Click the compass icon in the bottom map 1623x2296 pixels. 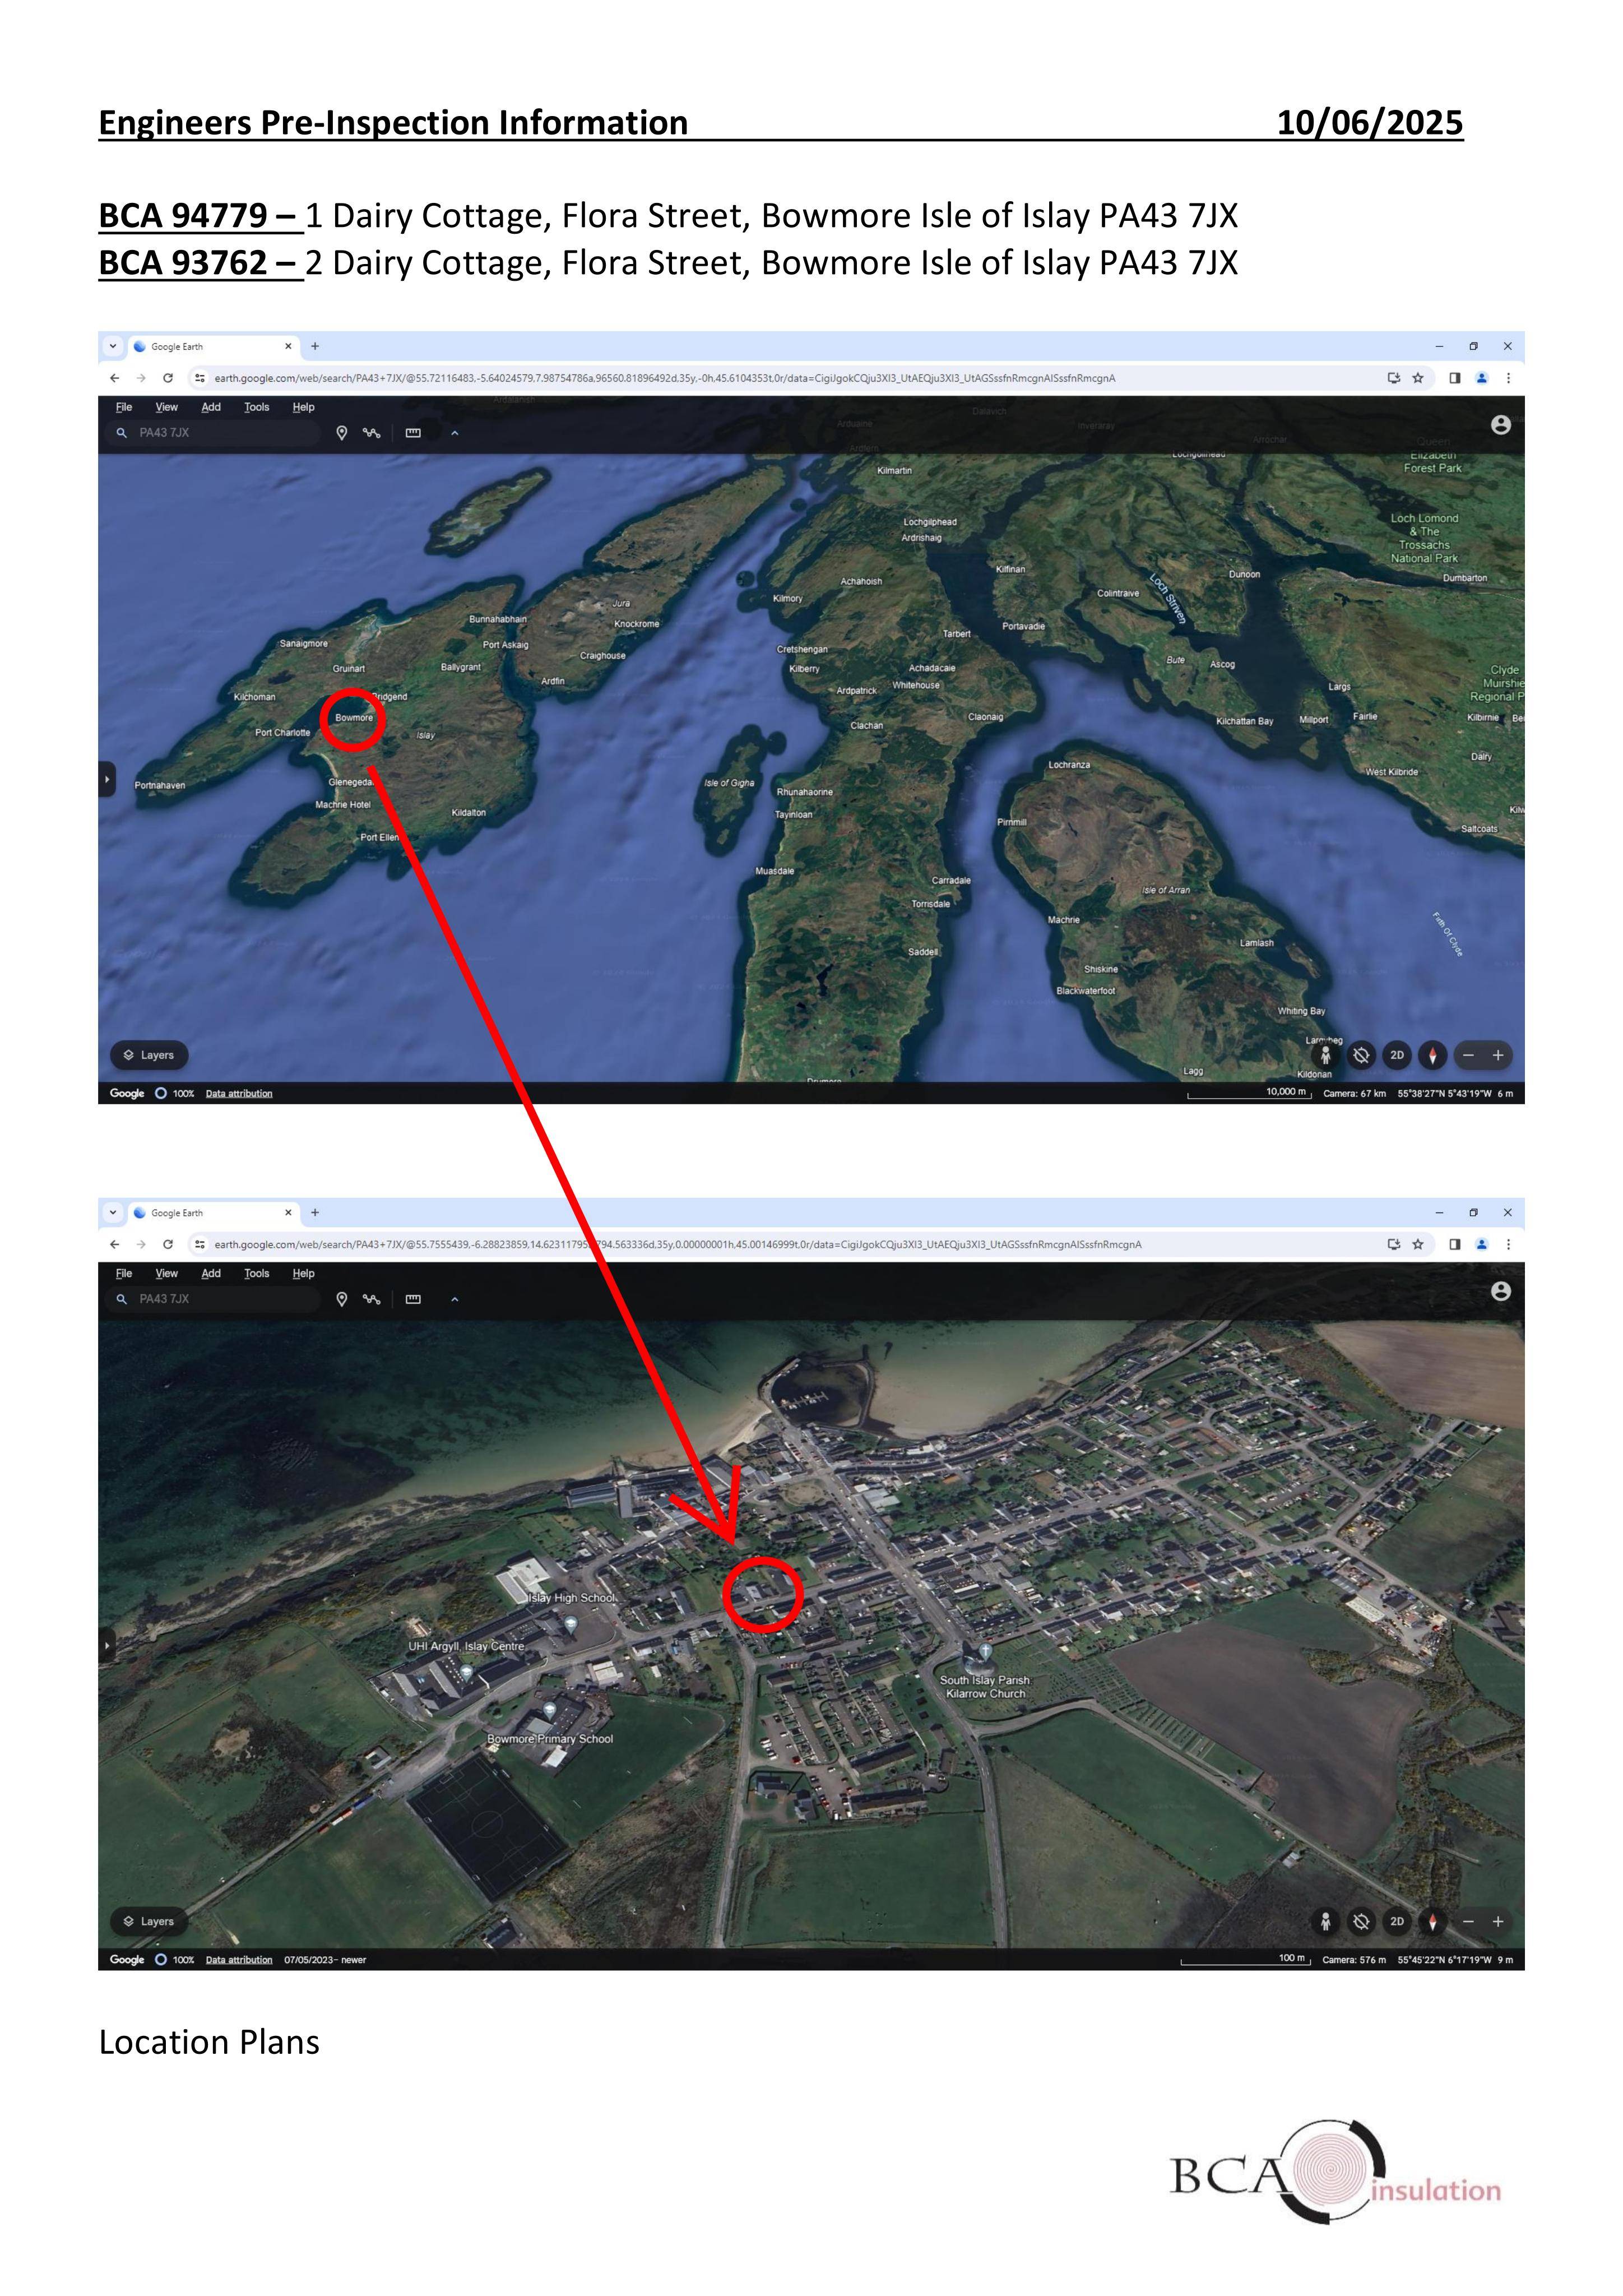coord(1433,1921)
